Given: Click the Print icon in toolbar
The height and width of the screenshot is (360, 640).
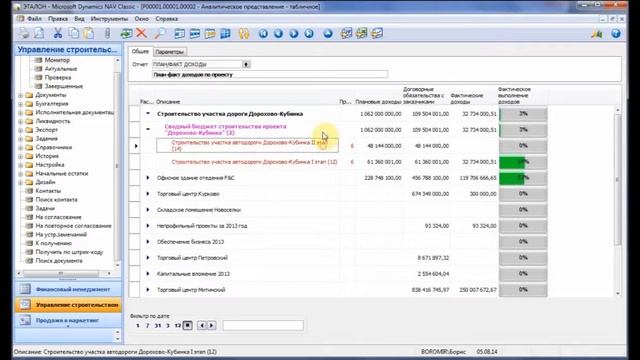Looking at the screenshot, I should (x=24, y=33).
